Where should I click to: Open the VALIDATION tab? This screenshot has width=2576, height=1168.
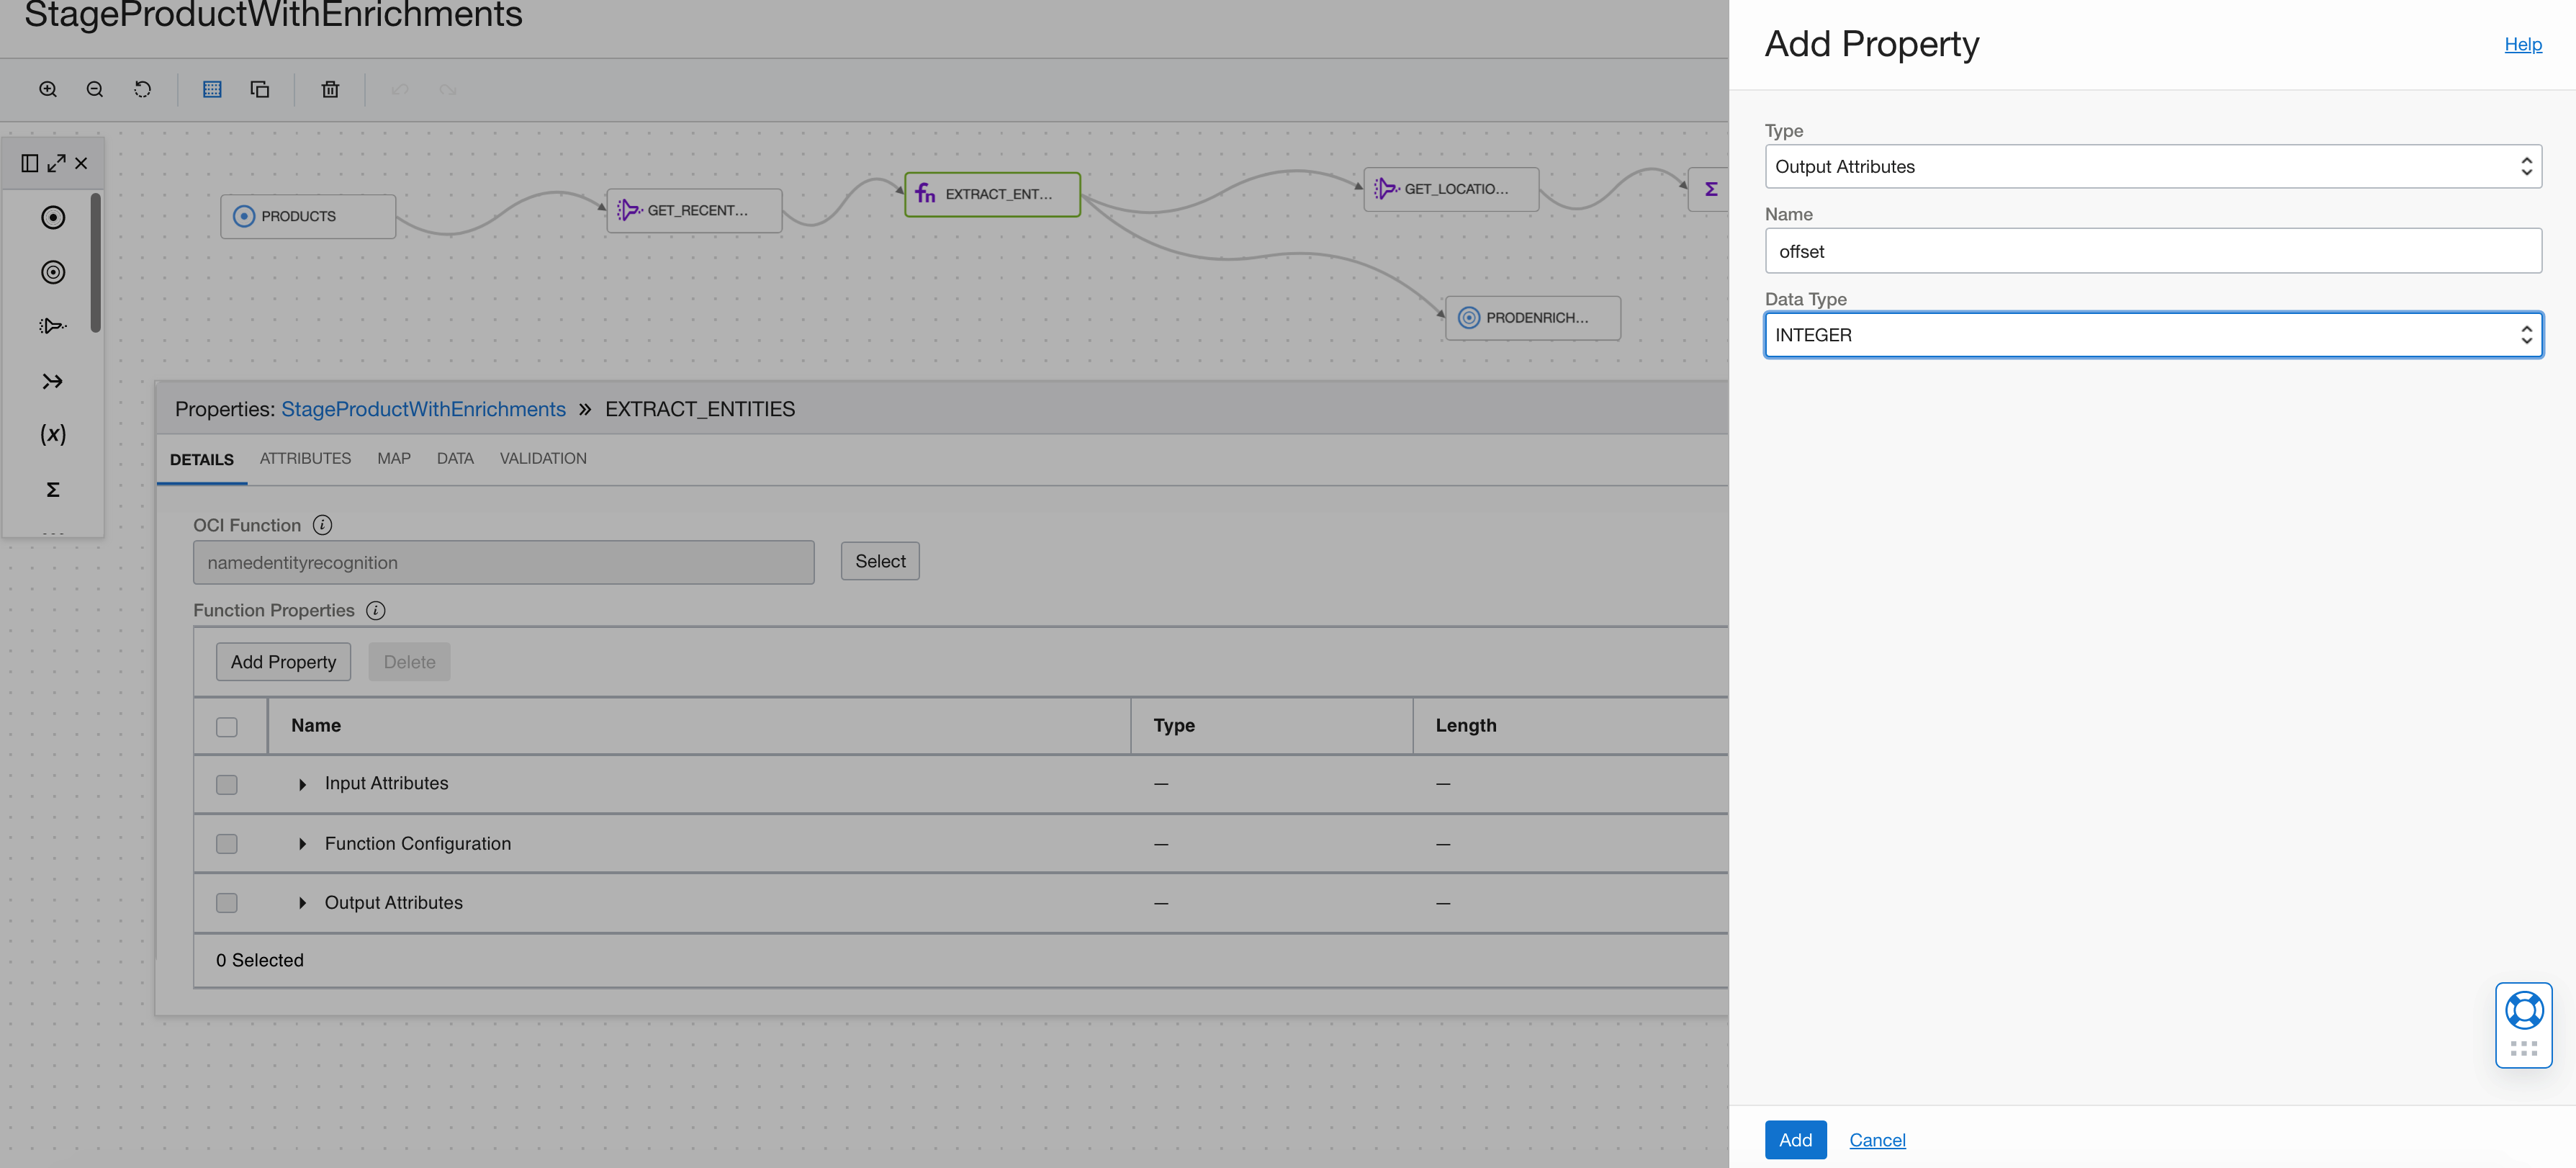pyautogui.click(x=543, y=458)
